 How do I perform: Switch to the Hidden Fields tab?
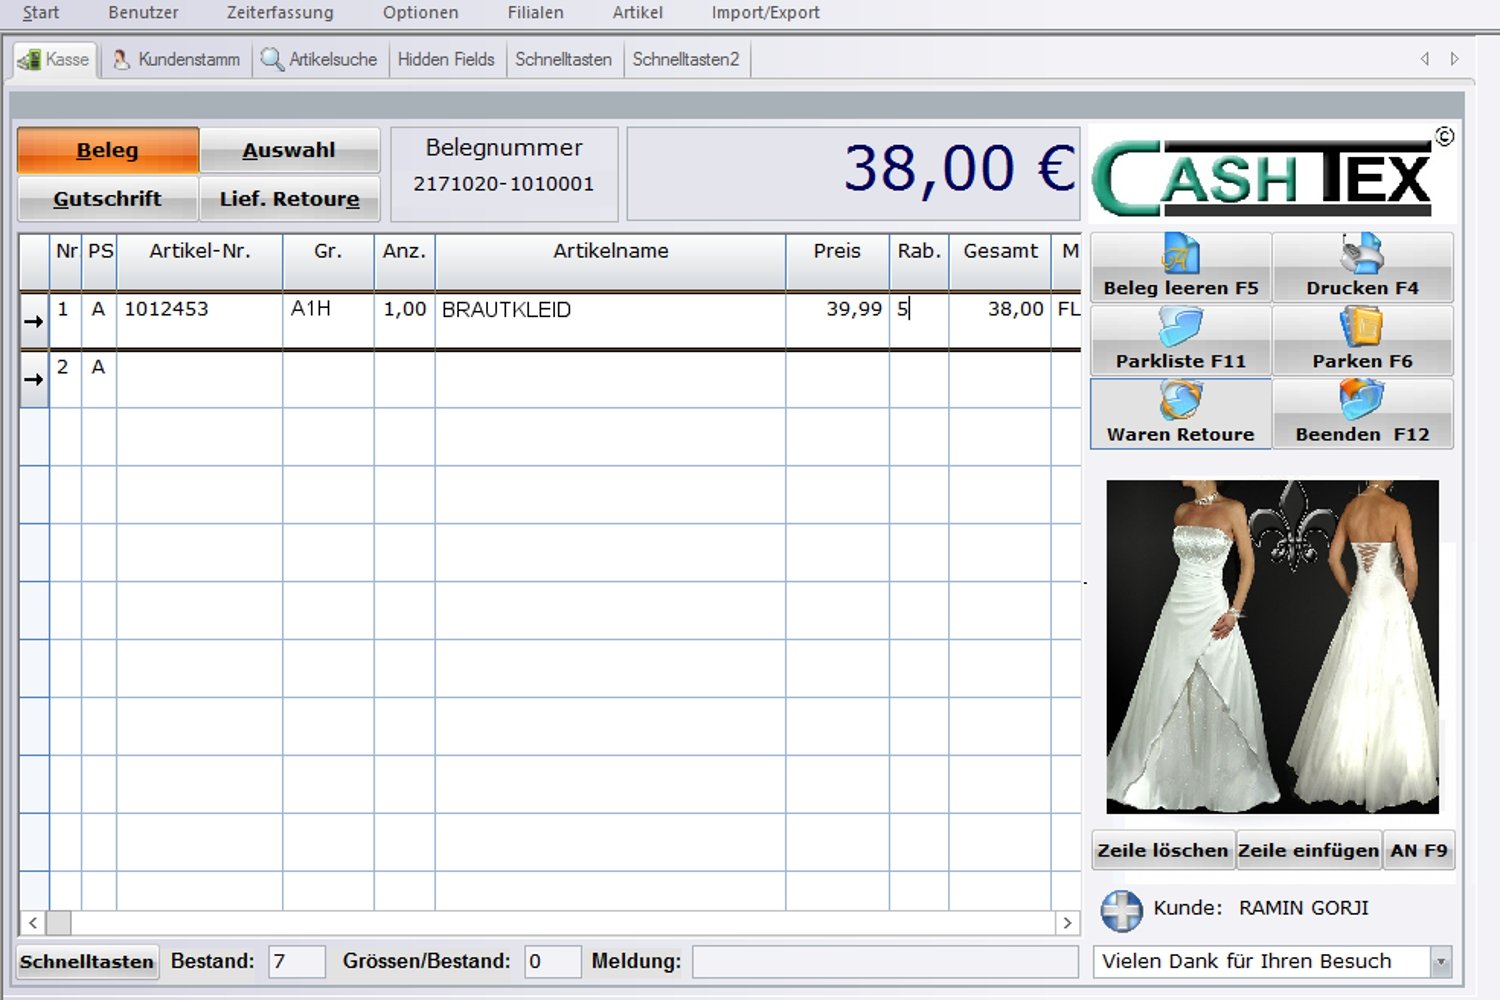click(x=446, y=60)
